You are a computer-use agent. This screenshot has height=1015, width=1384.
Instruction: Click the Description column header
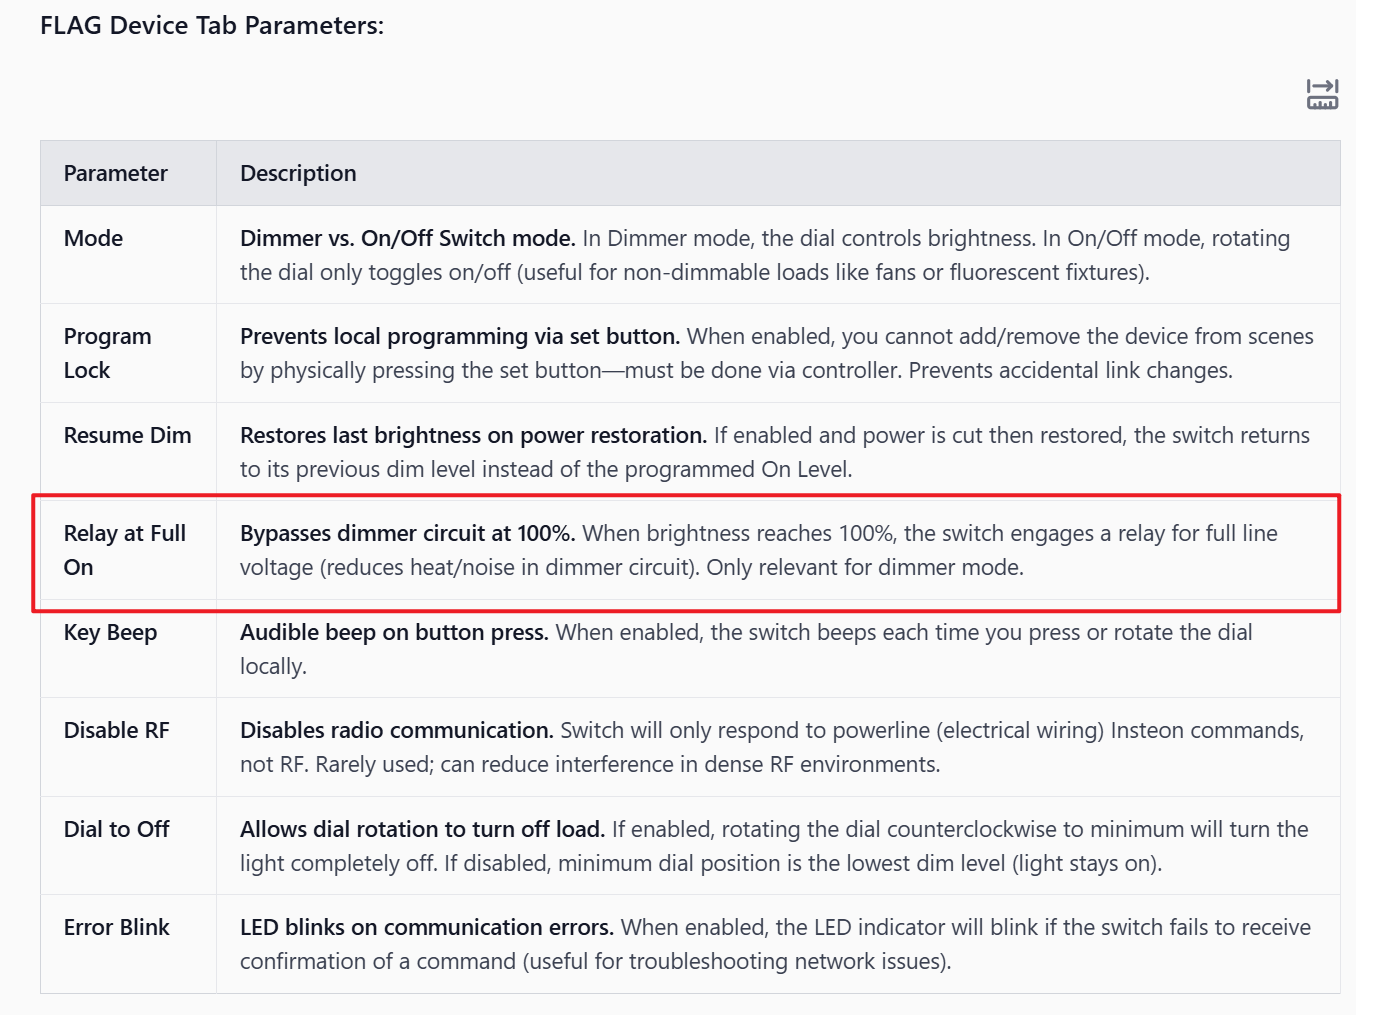(298, 173)
